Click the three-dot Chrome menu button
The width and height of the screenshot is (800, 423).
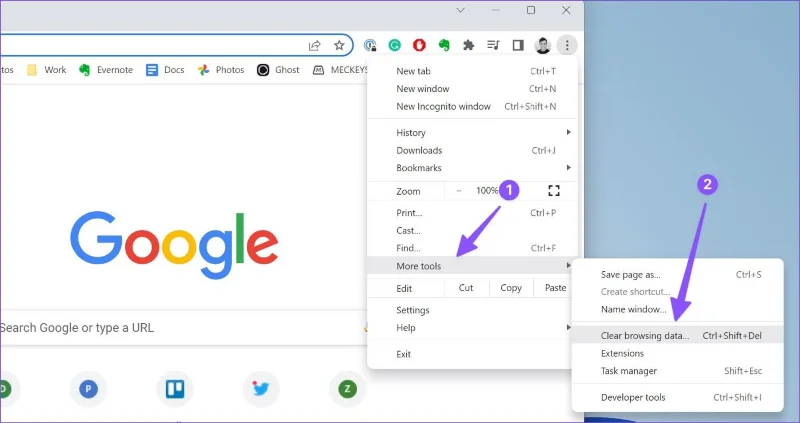coord(567,45)
